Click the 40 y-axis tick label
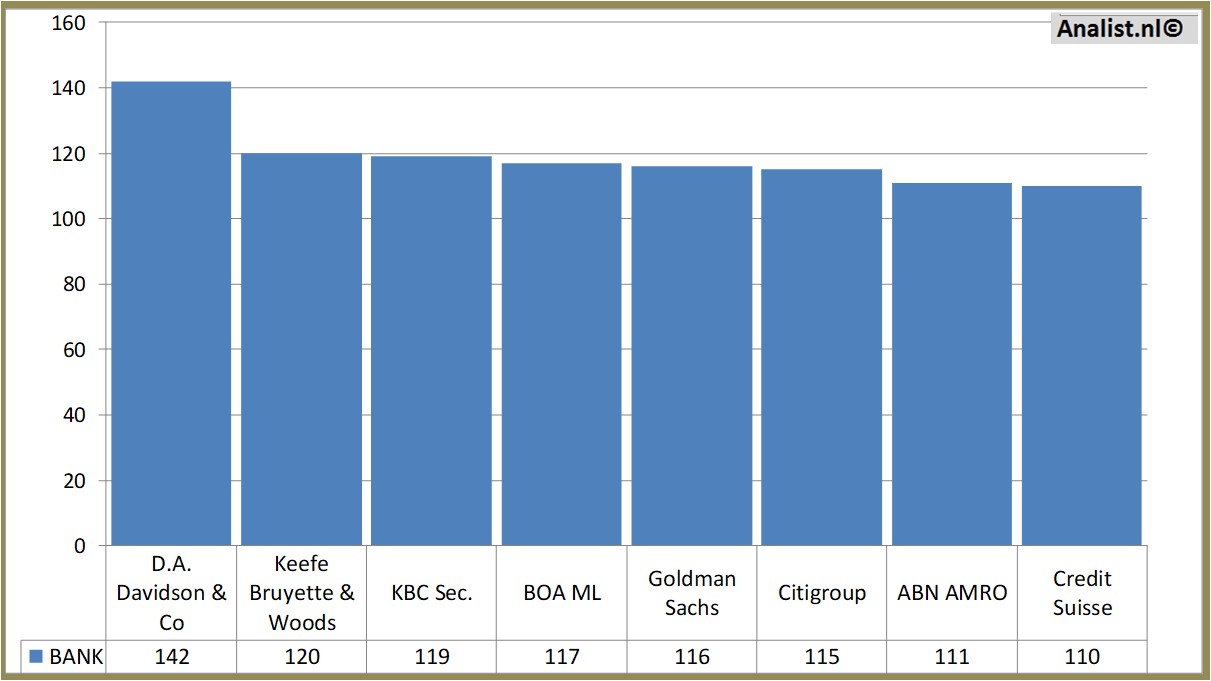The image size is (1211, 681). click(x=74, y=415)
